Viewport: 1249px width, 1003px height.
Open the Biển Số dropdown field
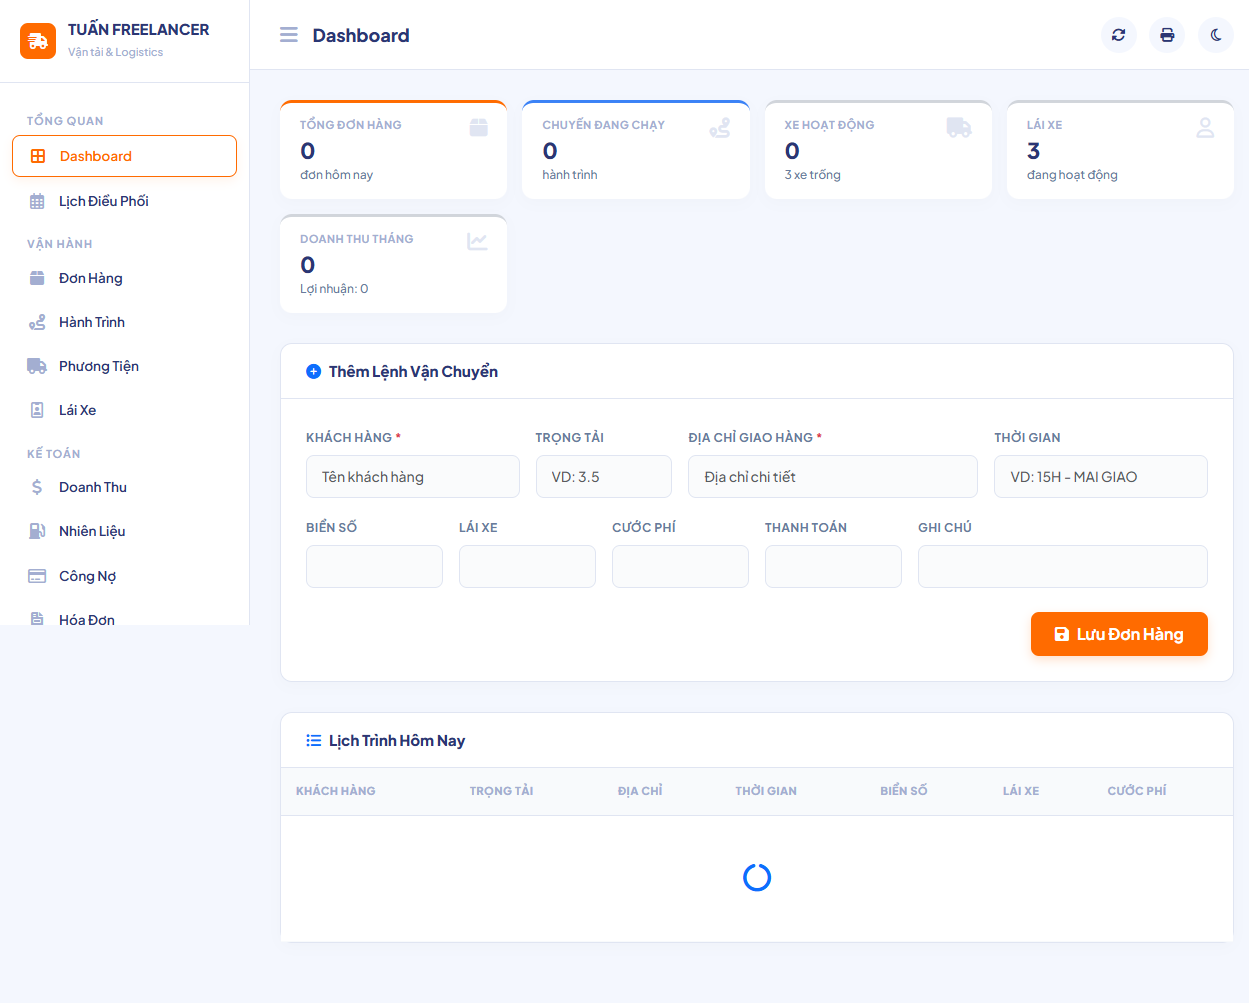[x=374, y=566]
